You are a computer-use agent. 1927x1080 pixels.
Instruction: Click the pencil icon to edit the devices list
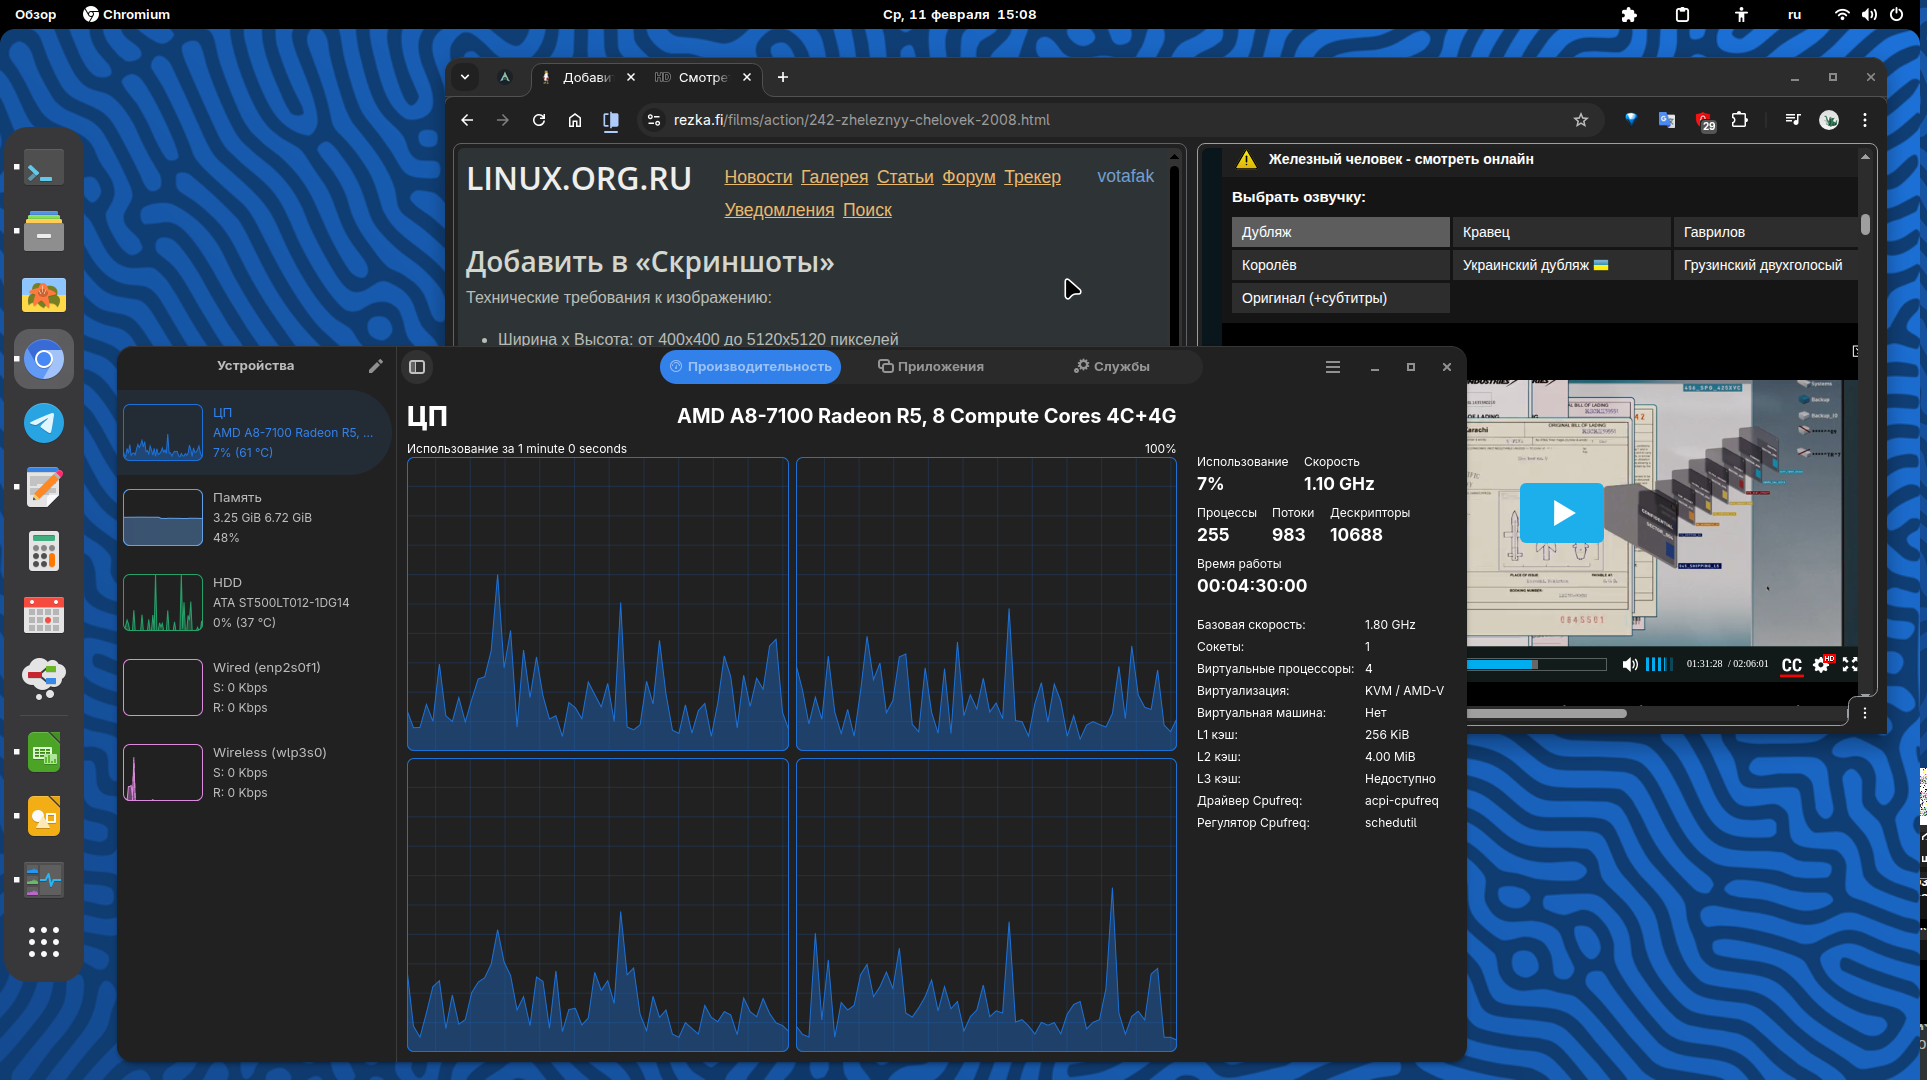tap(375, 366)
